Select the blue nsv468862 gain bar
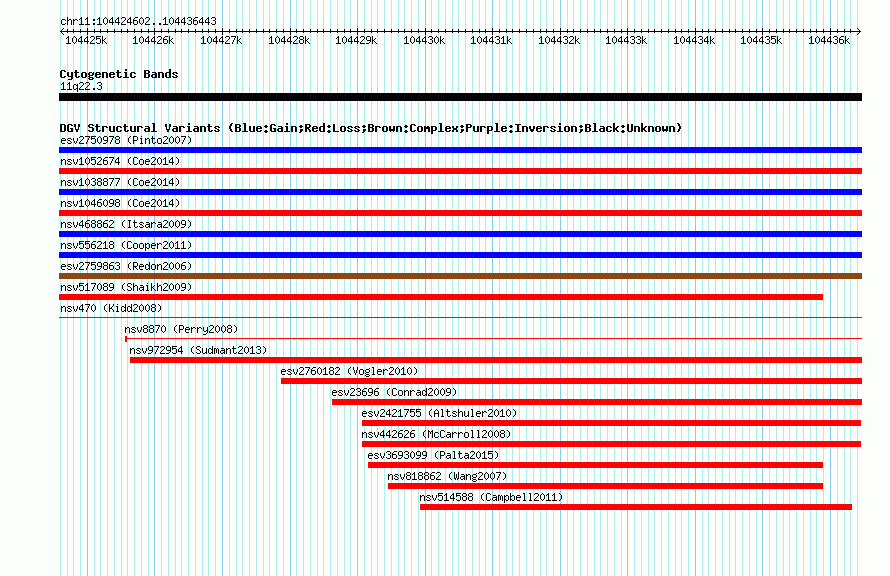Image resolution: width=890 pixels, height=576 pixels. [460, 234]
